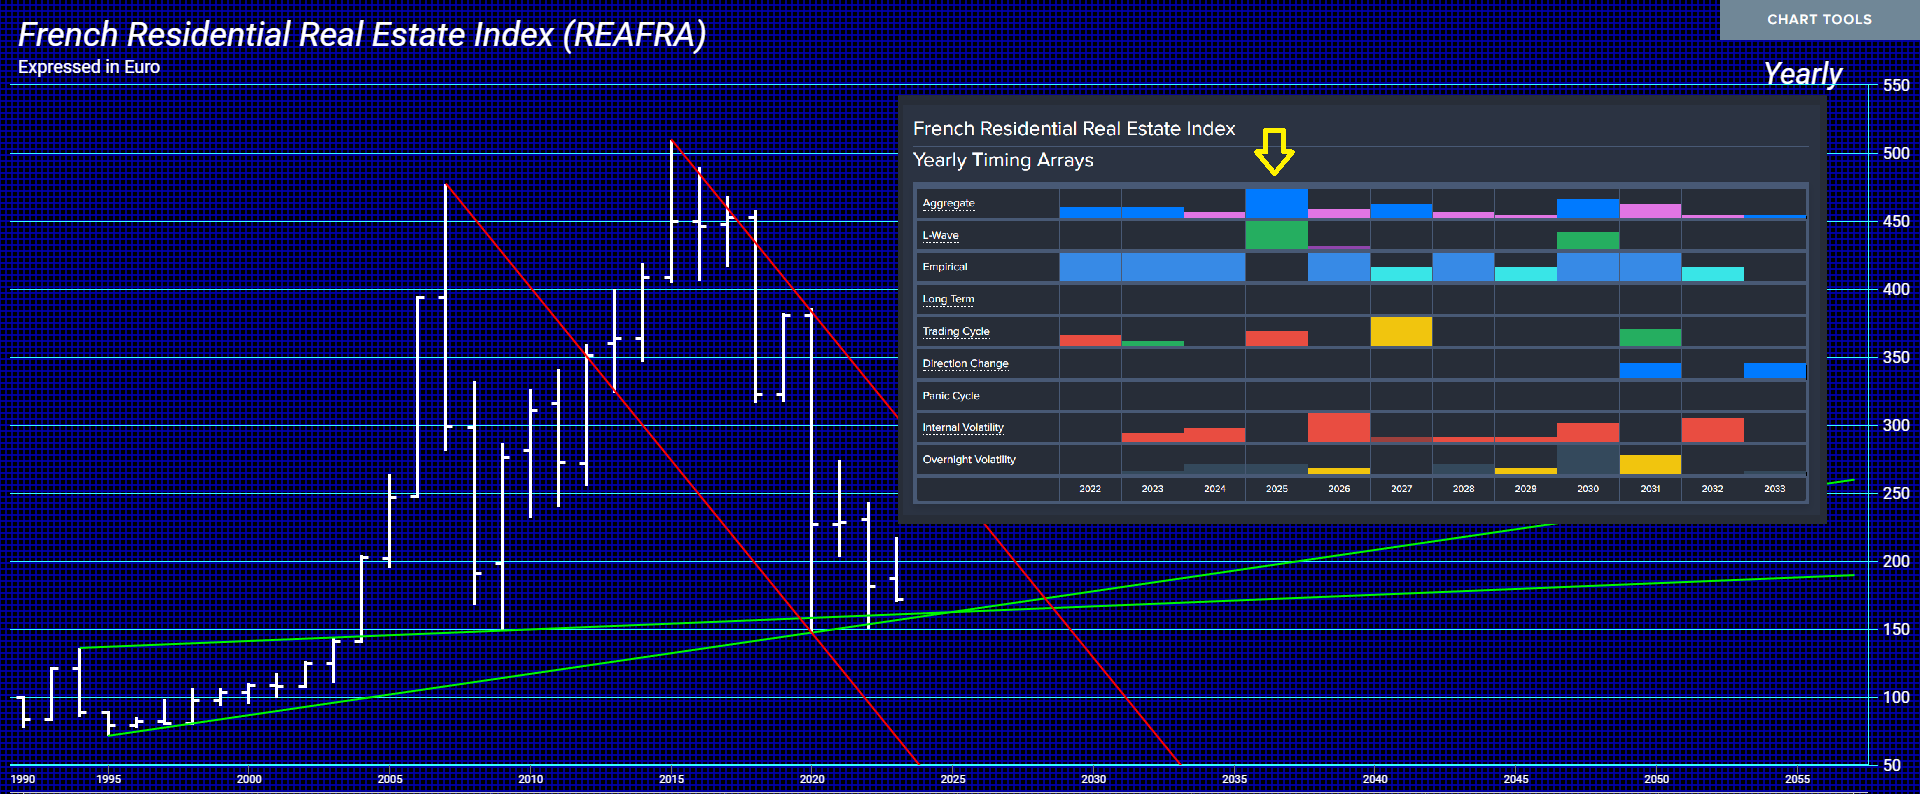Select the Trading Cycle label

(955, 331)
